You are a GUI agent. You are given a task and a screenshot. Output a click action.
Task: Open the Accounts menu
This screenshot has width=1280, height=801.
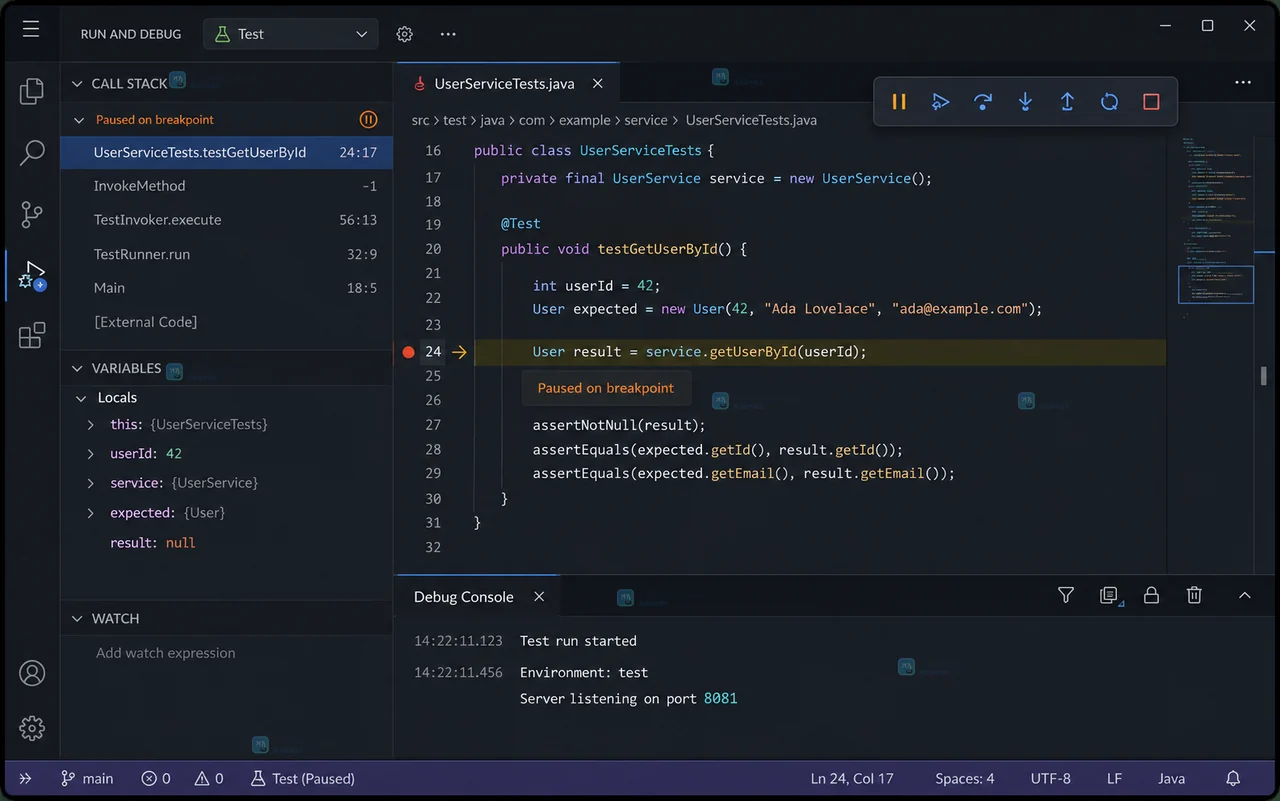pos(32,673)
